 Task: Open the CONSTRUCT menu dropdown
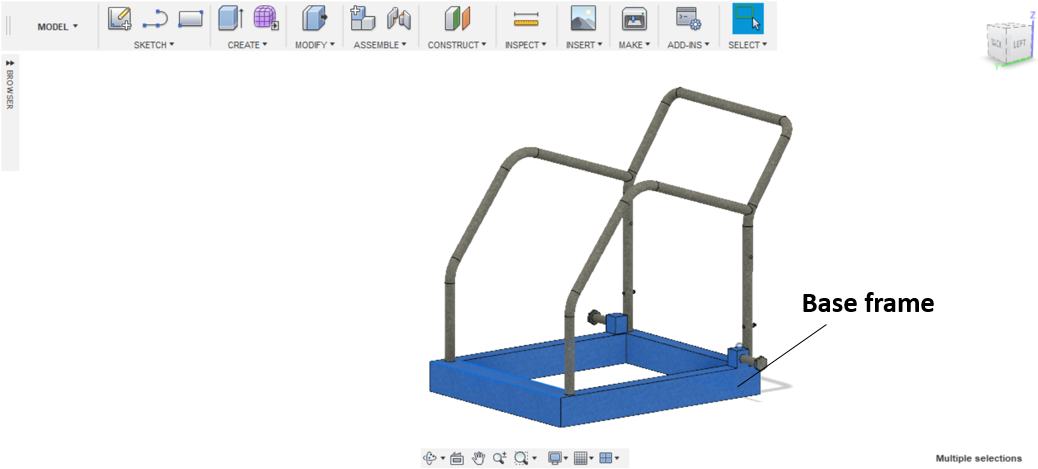point(457,45)
